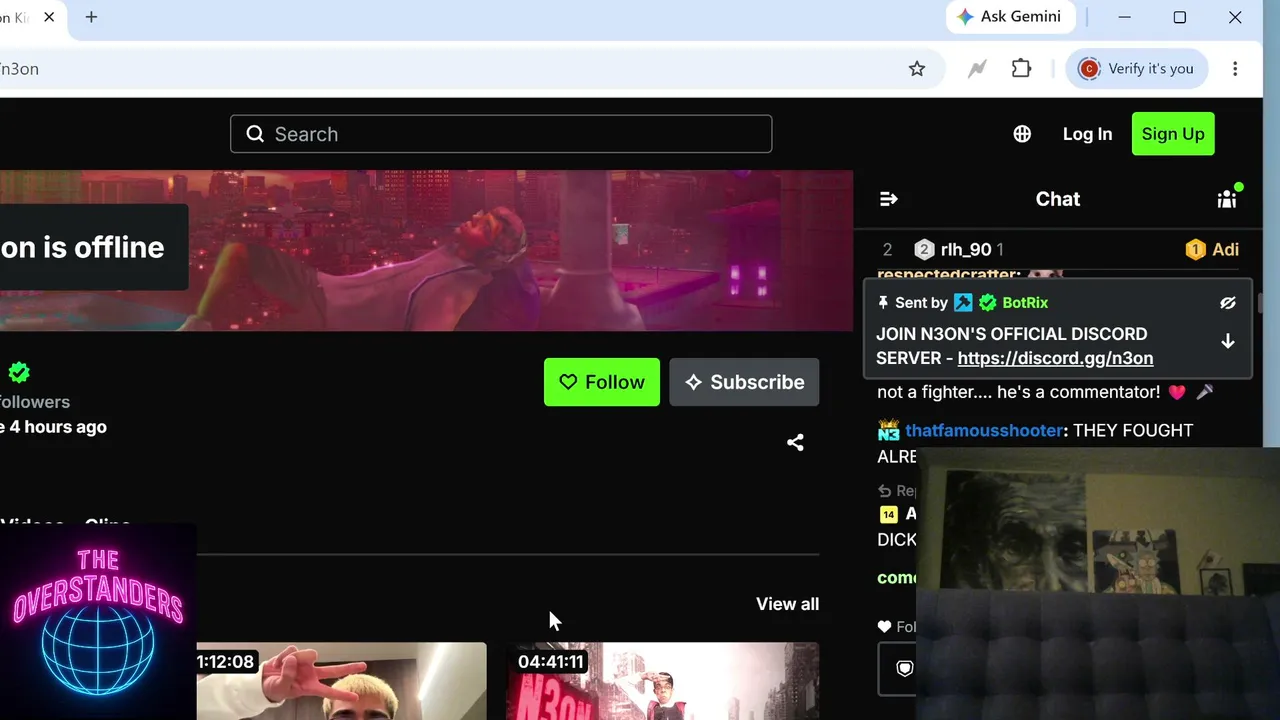Viewport: 1280px width, 720px height.
Task: Click the Adi top gifter entry
Action: coord(1212,250)
